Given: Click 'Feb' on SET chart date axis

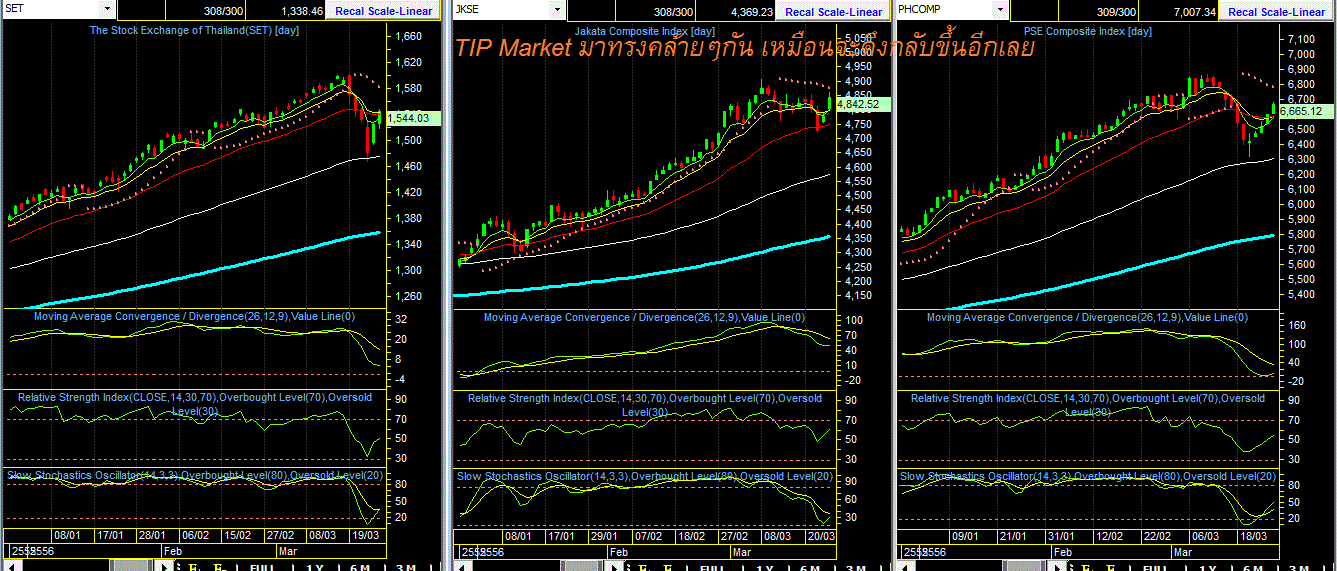Looking at the screenshot, I should click(172, 551).
